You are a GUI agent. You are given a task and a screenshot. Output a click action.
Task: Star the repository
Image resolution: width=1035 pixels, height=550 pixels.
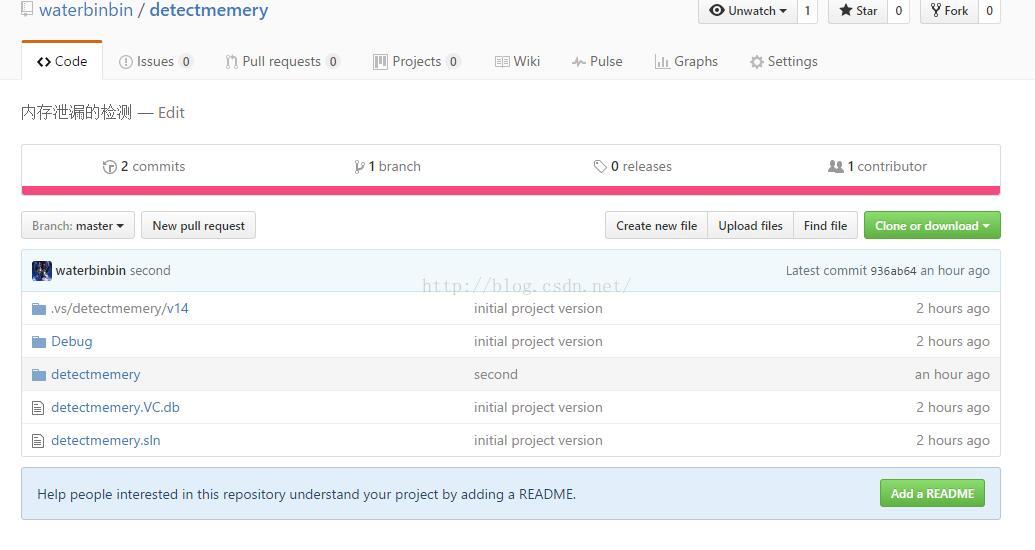point(857,11)
